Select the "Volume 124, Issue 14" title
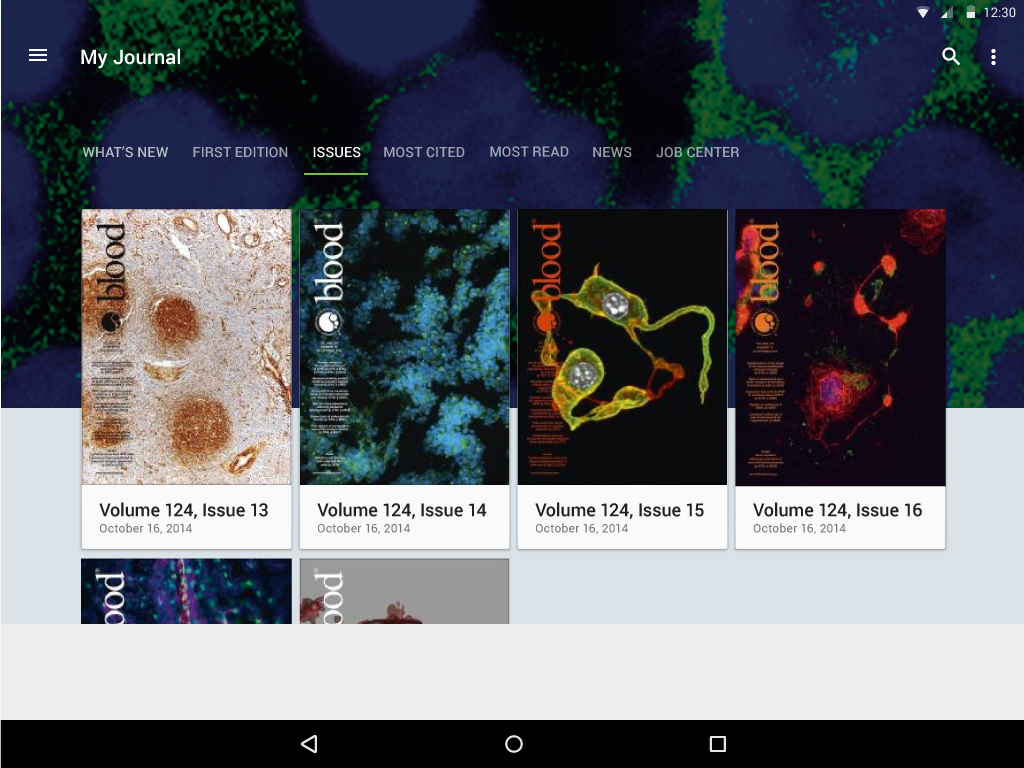The width and height of the screenshot is (1024, 768). [x=402, y=510]
